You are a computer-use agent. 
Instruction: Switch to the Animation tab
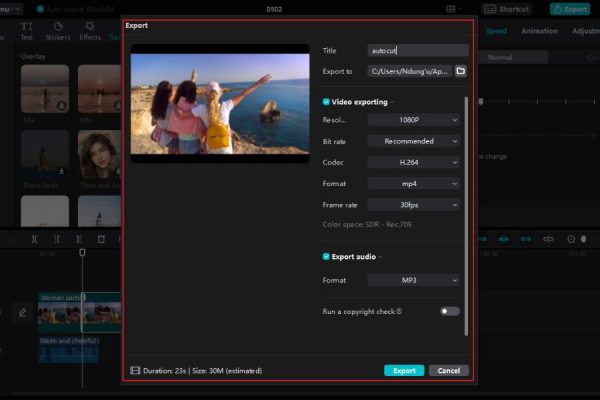pos(539,31)
